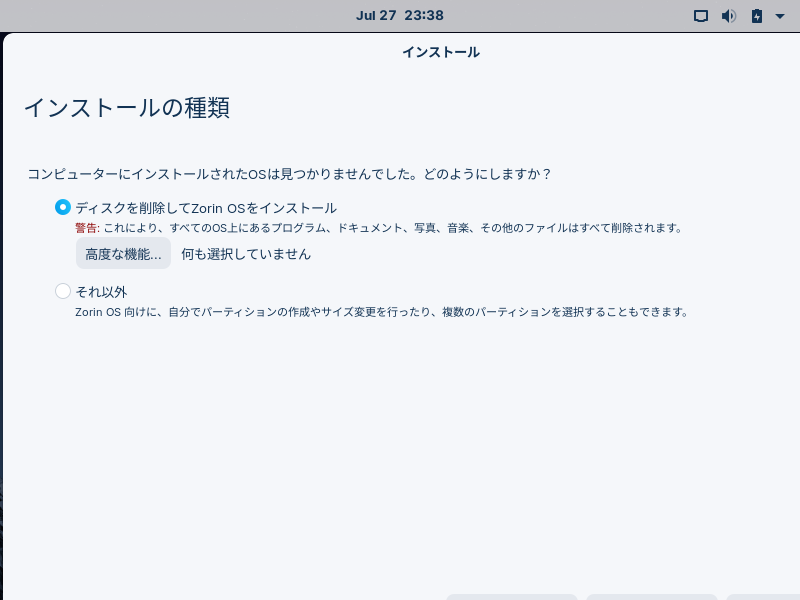Viewport: 800px width, 600px height.
Task: Click the インストール window title
Action: coord(441,52)
